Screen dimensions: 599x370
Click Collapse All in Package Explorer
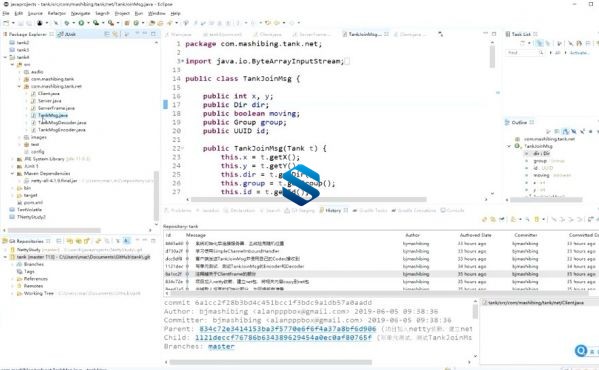point(107,34)
